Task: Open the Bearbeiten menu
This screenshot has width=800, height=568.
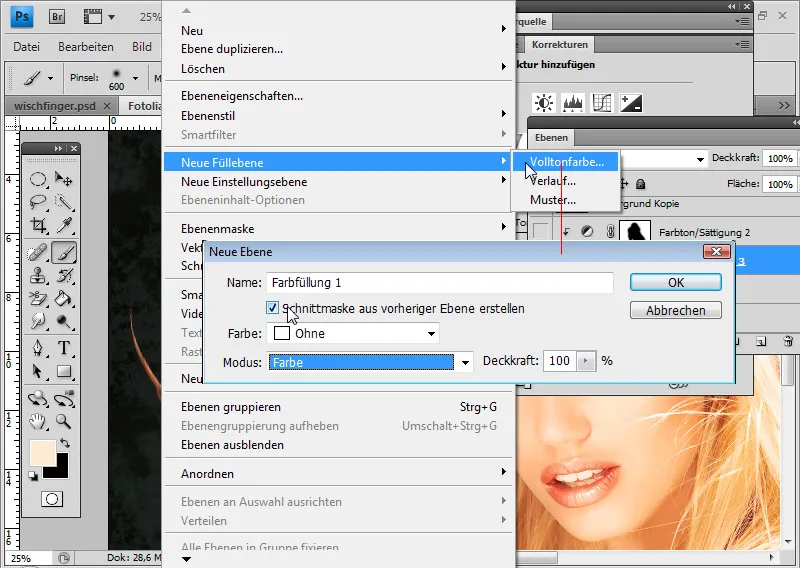Action: click(86, 47)
